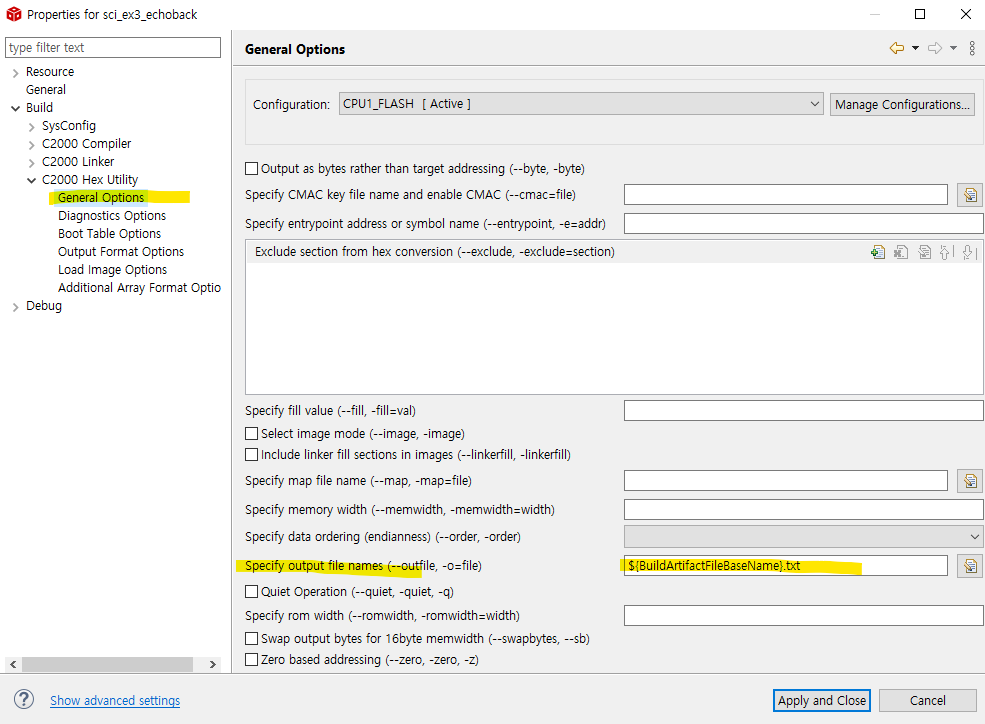Viewport: 985px width, 724px height.
Task: Edit the exclude section entry icon
Action: (x=924, y=252)
